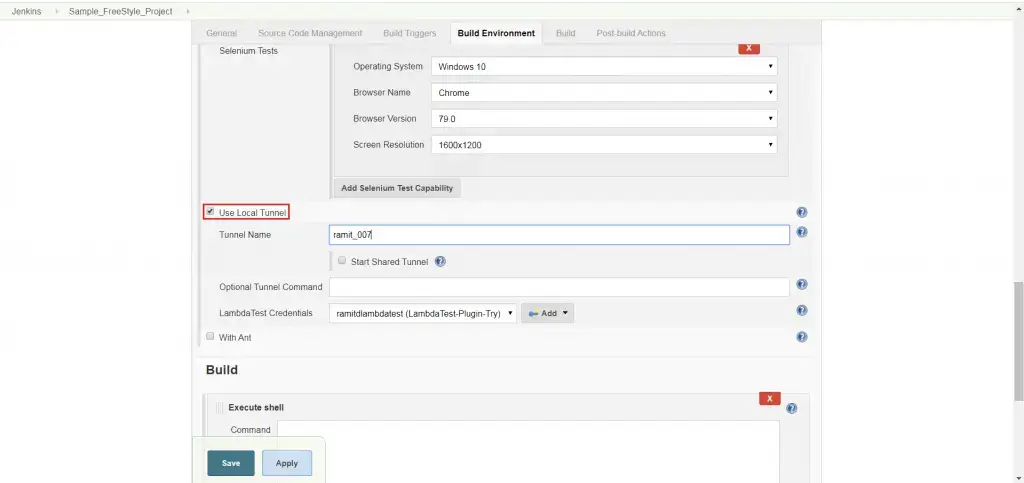Open help for Start Shared Tunnel
The height and width of the screenshot is (483, 1024).
440,262
